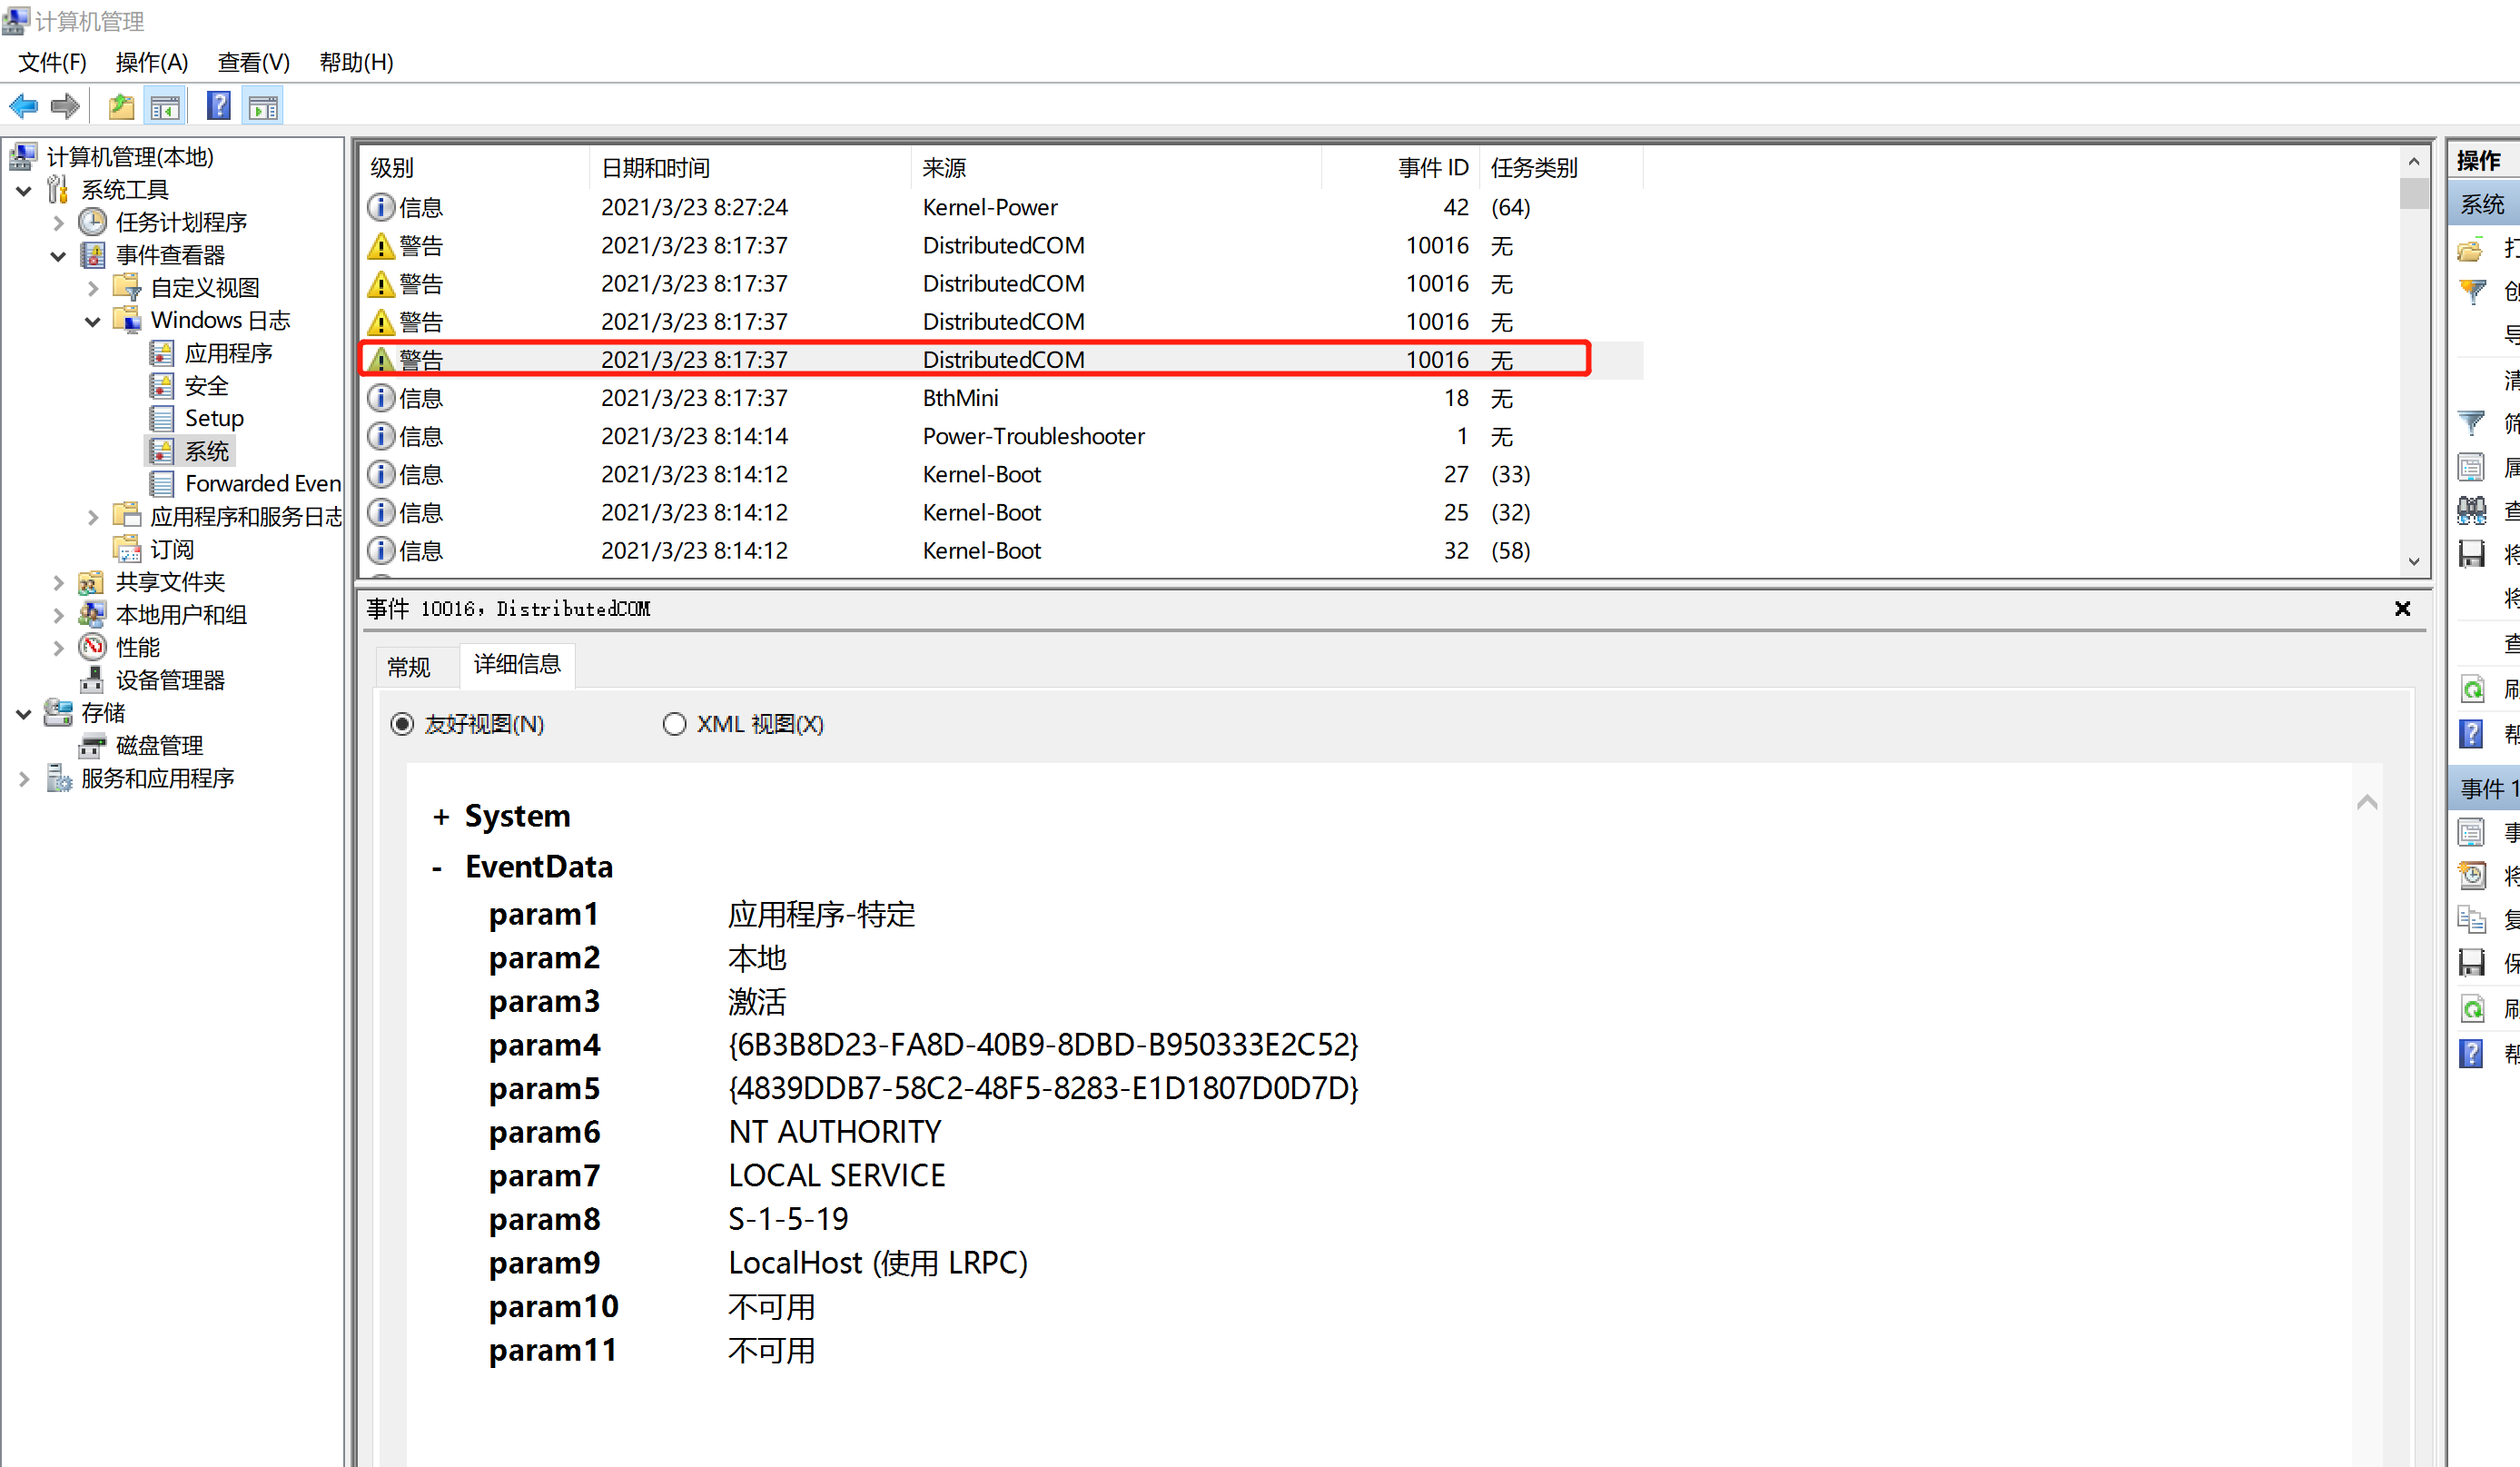2520x1467 pixels.
Task: Select the XML 视图 radio button
Action: click(x=674, y=724)
